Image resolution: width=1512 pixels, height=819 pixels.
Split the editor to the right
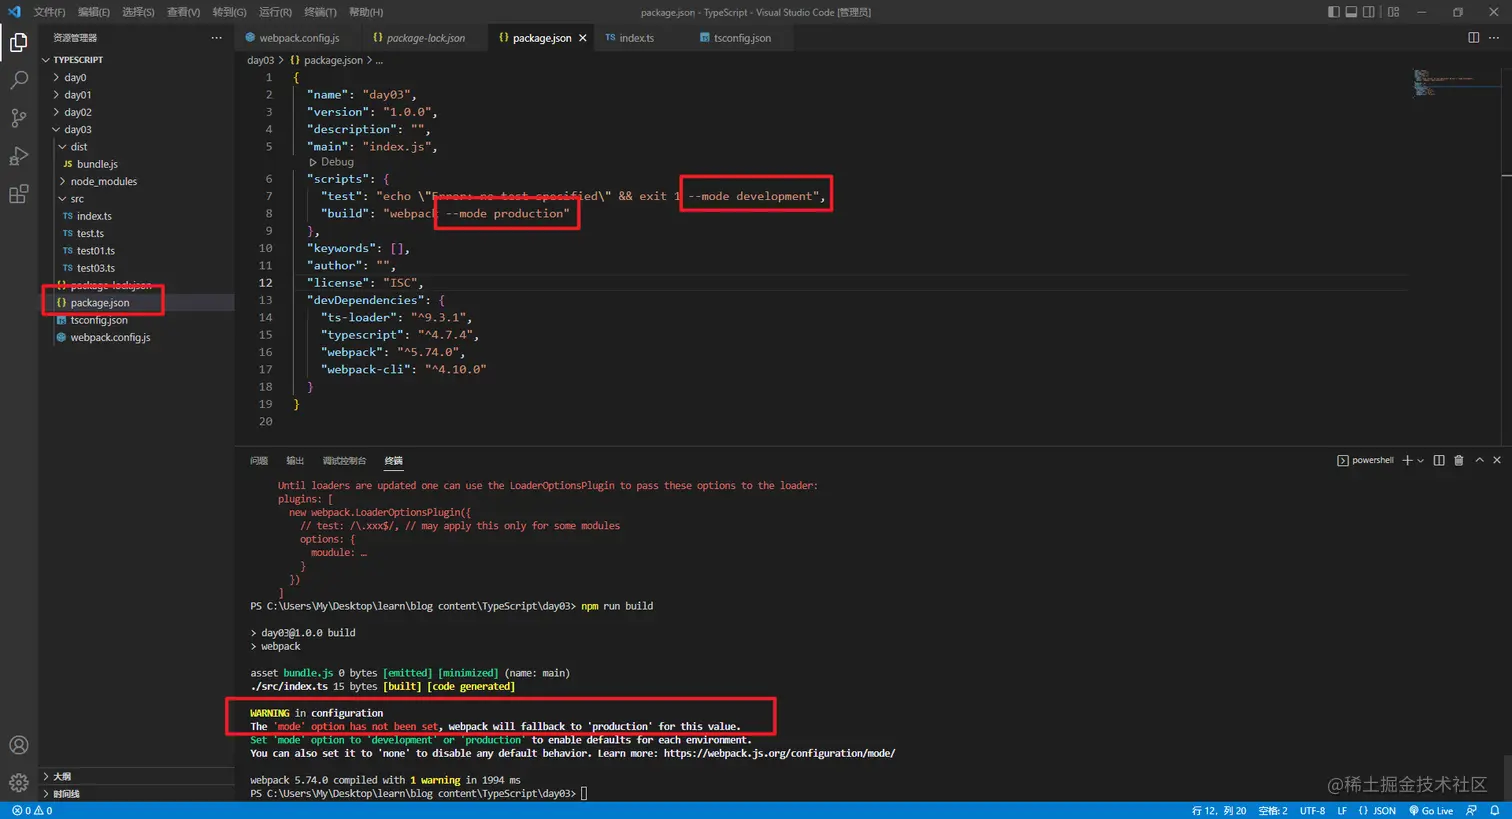pos(1473,38)
